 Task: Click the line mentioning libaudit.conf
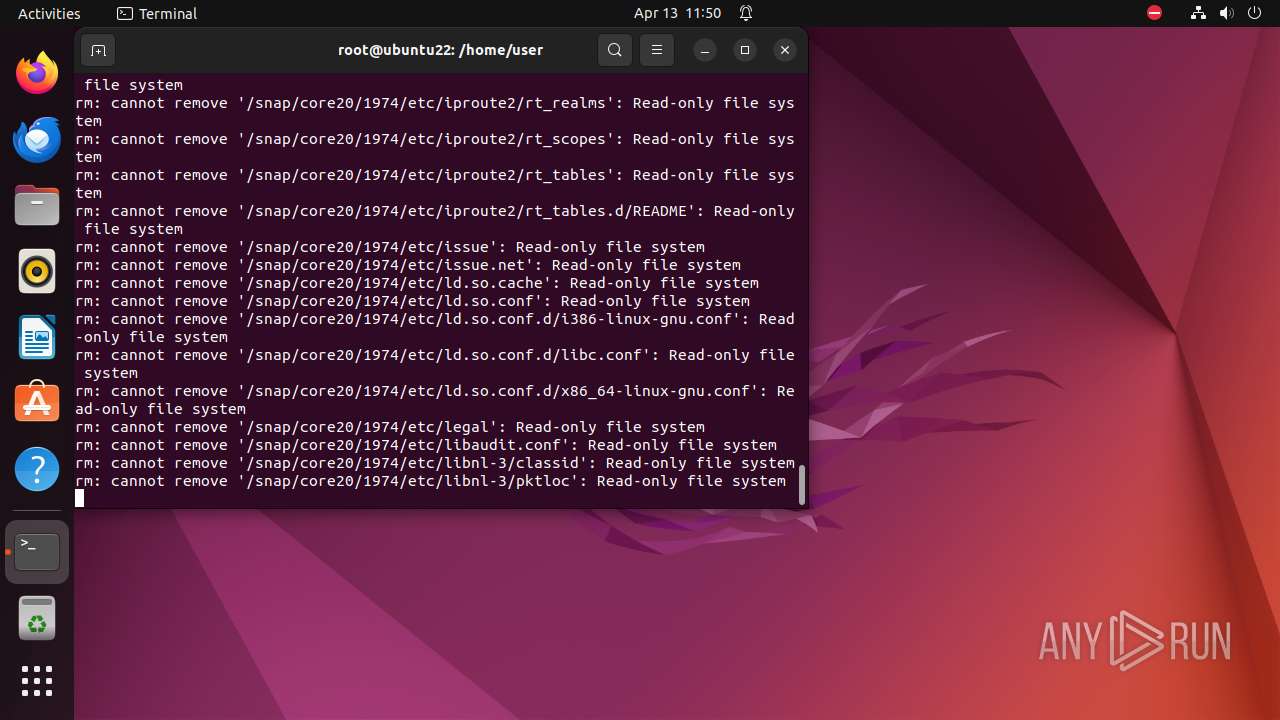(x=426, y=445)
